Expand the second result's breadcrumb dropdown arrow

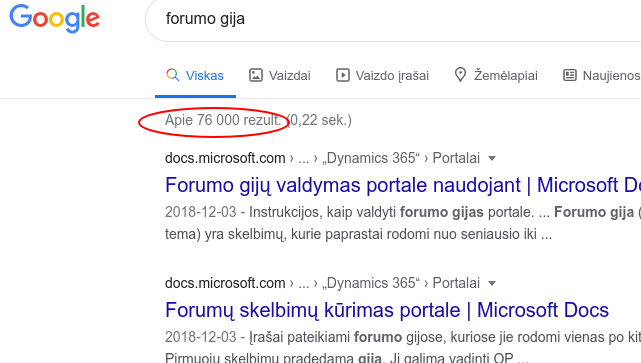[492, 284]
